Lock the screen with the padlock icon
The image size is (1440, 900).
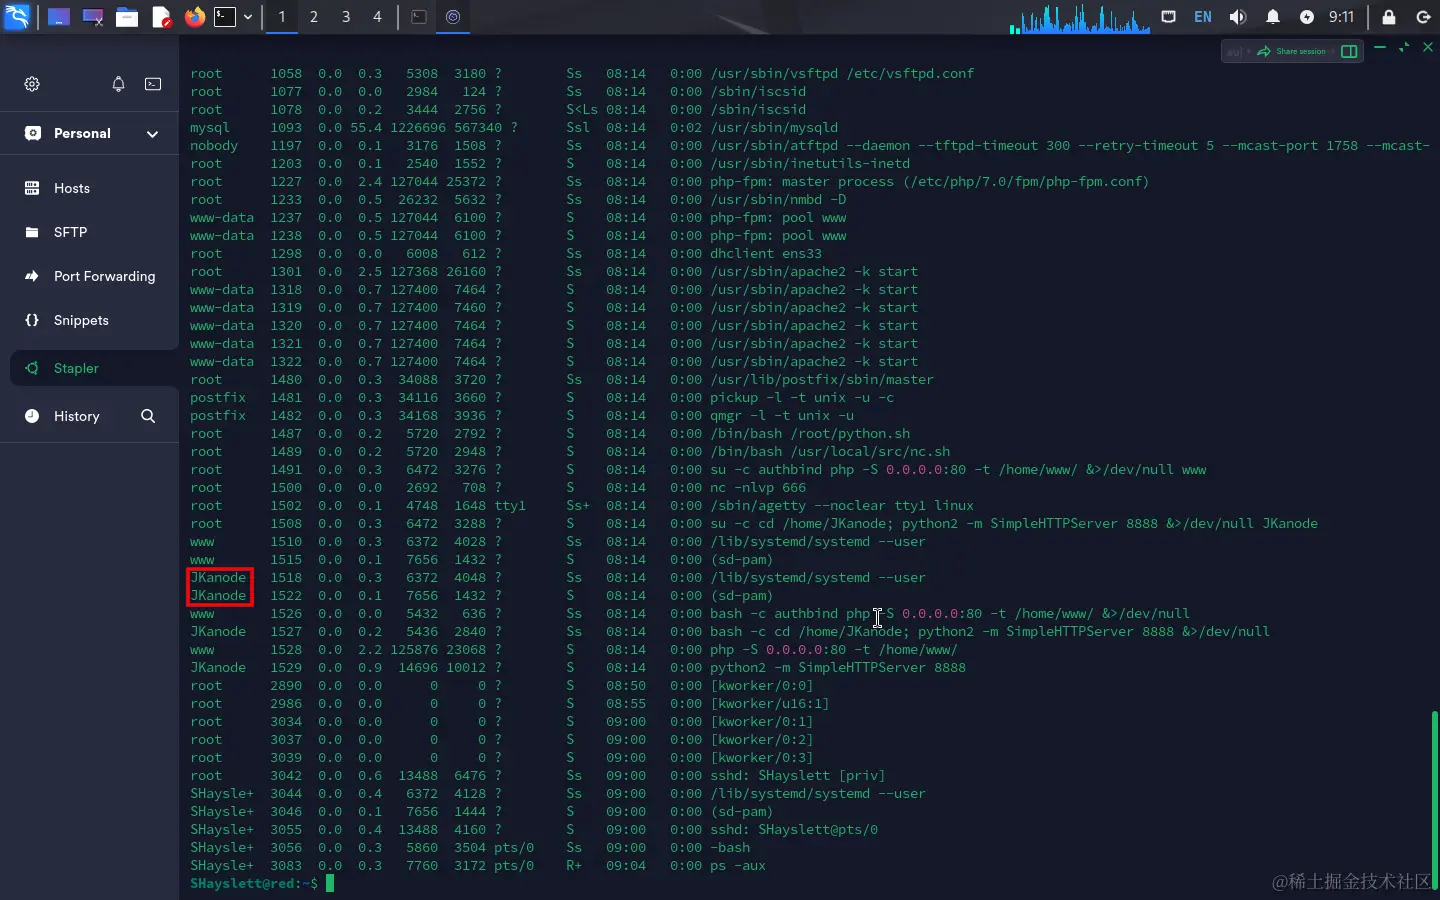coord(1389,17)
